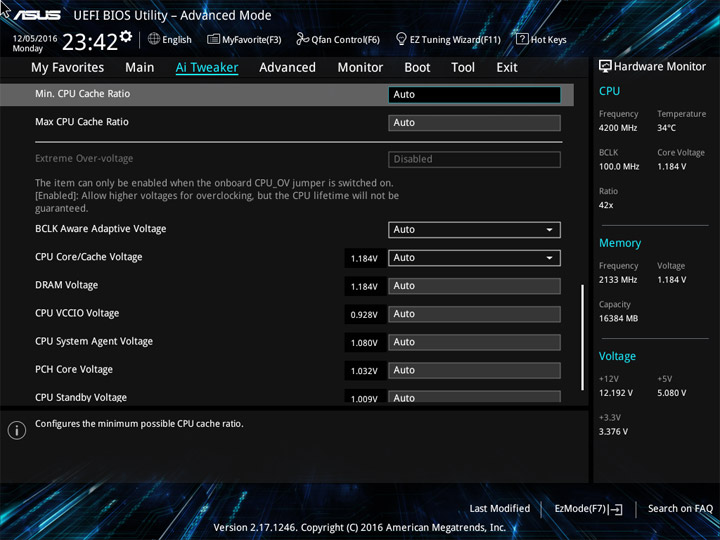Click the PCH Core Voltage label
720x540 pixels.
[74, 370]
